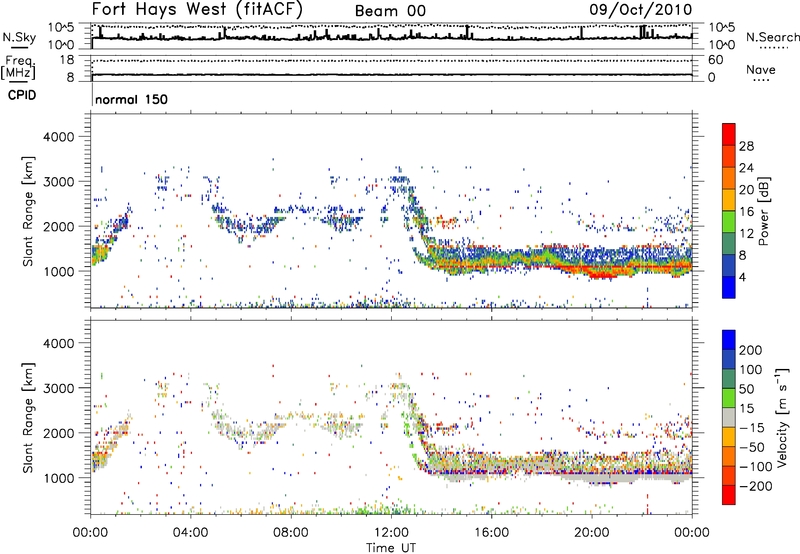Click the 'N.Sky' axis label
Viewport: 800px width, 554px height.
[x=19, y=37]
